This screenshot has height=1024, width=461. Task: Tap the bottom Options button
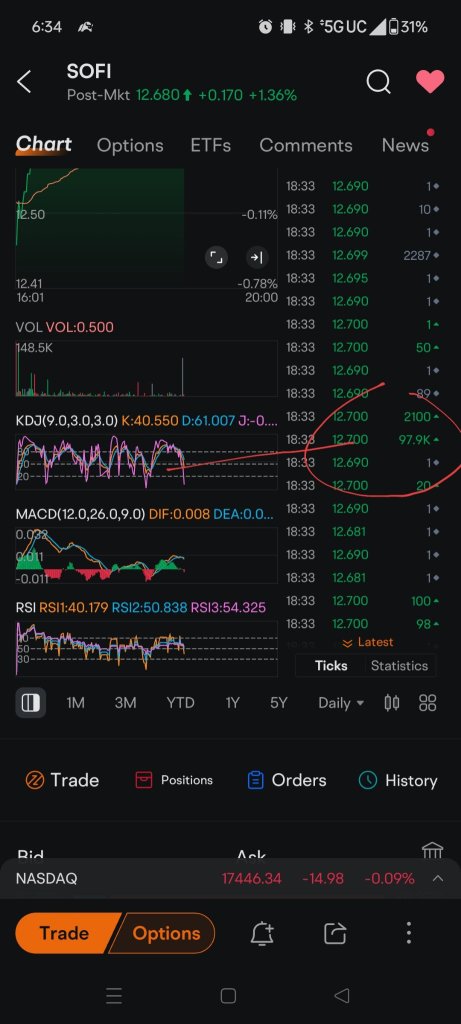click(165, 933)
